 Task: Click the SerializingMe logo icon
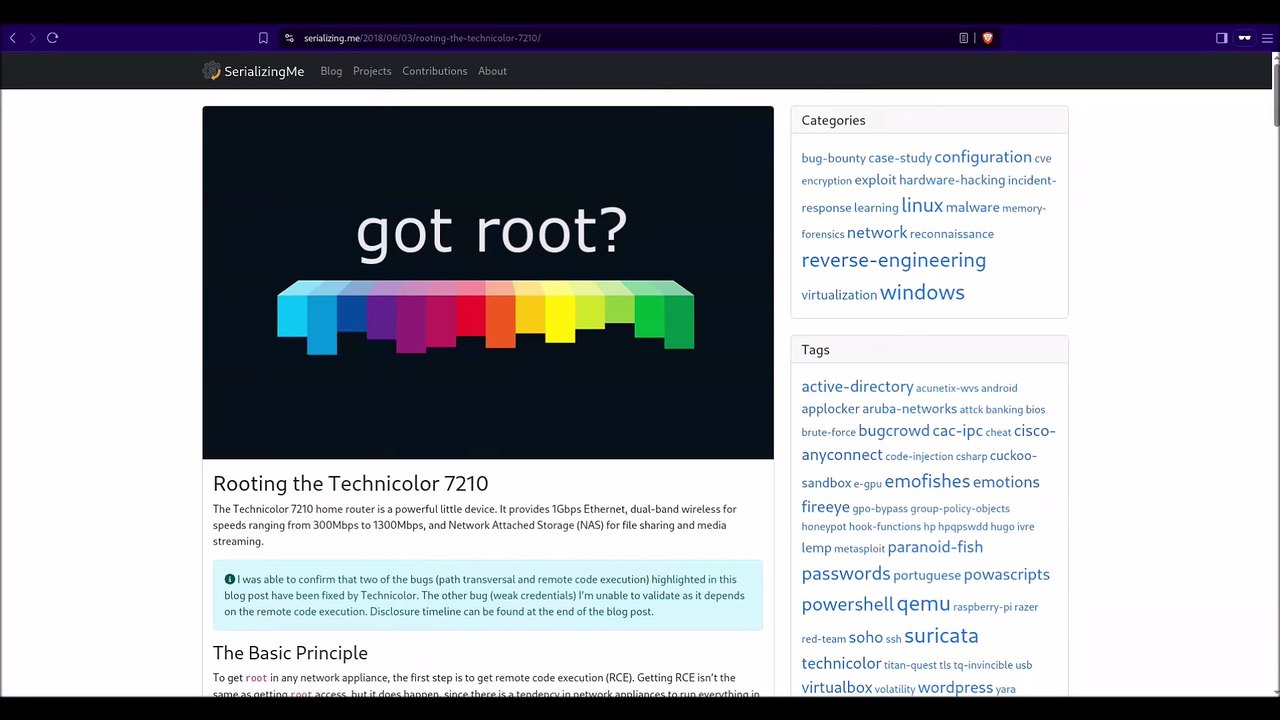point(211,71)
